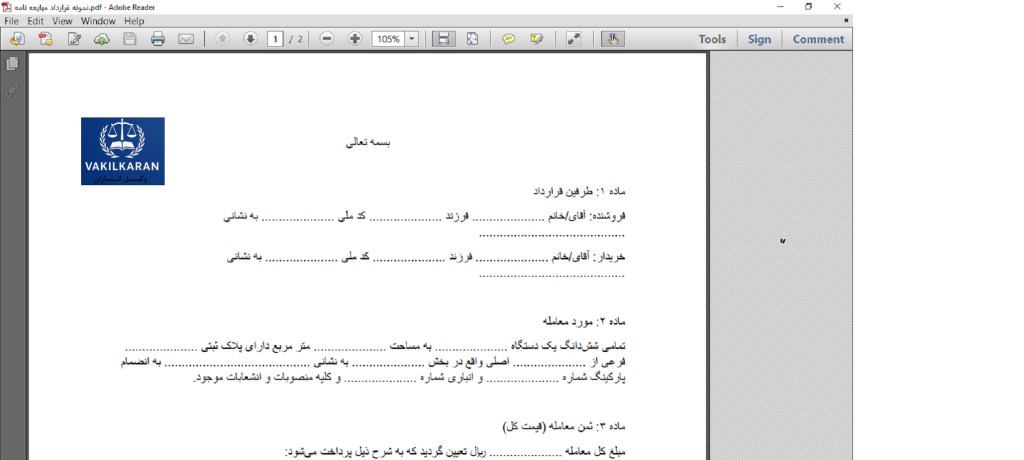
Task: Zoom out with the minus button
Action: [327, 39]
